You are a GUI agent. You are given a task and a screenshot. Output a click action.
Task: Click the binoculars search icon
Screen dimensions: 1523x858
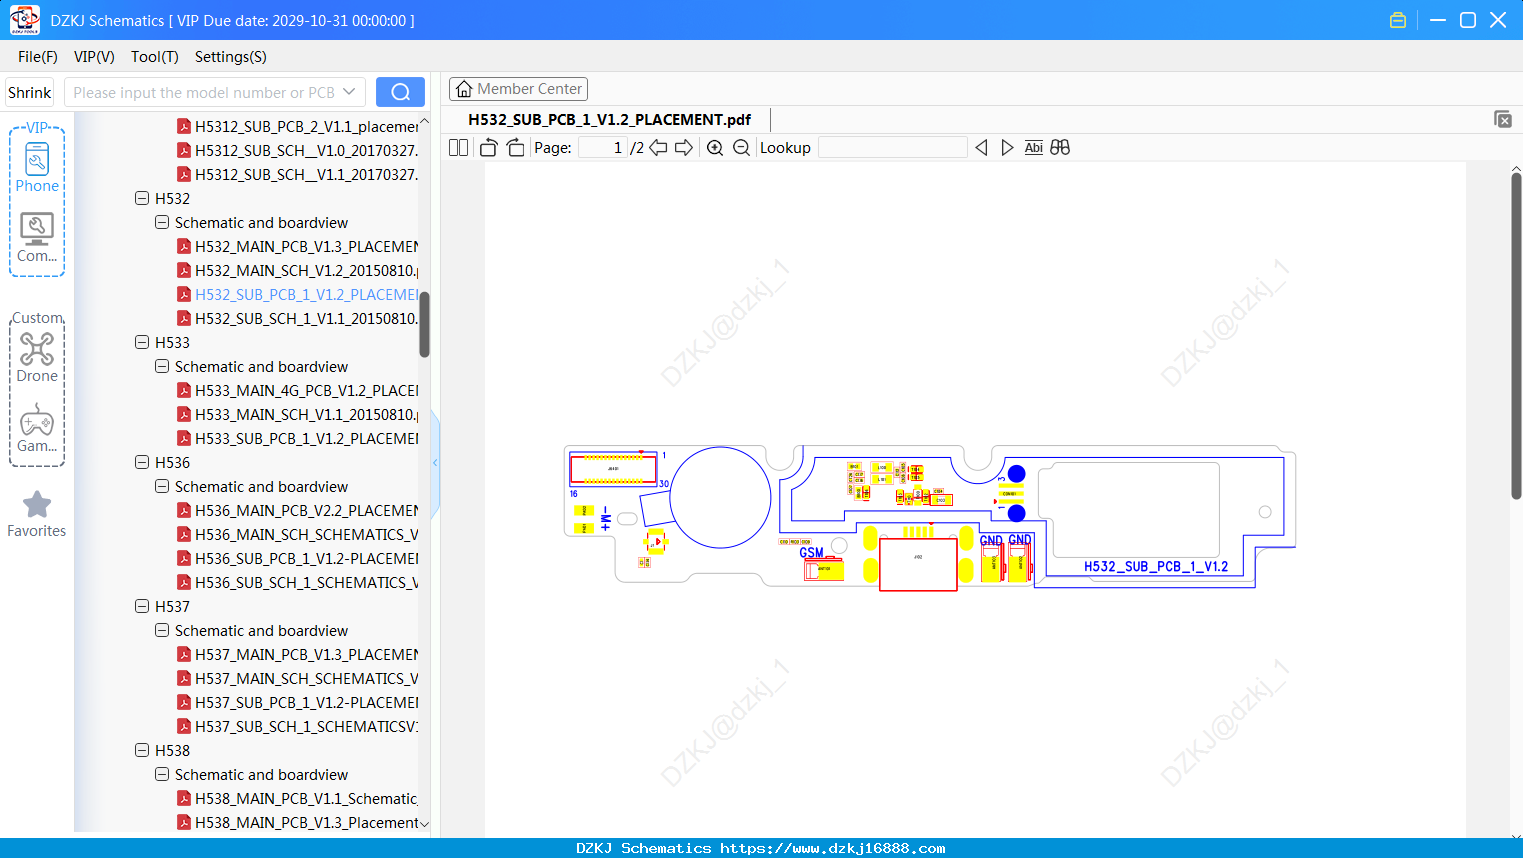click(x=1060, y=148)
